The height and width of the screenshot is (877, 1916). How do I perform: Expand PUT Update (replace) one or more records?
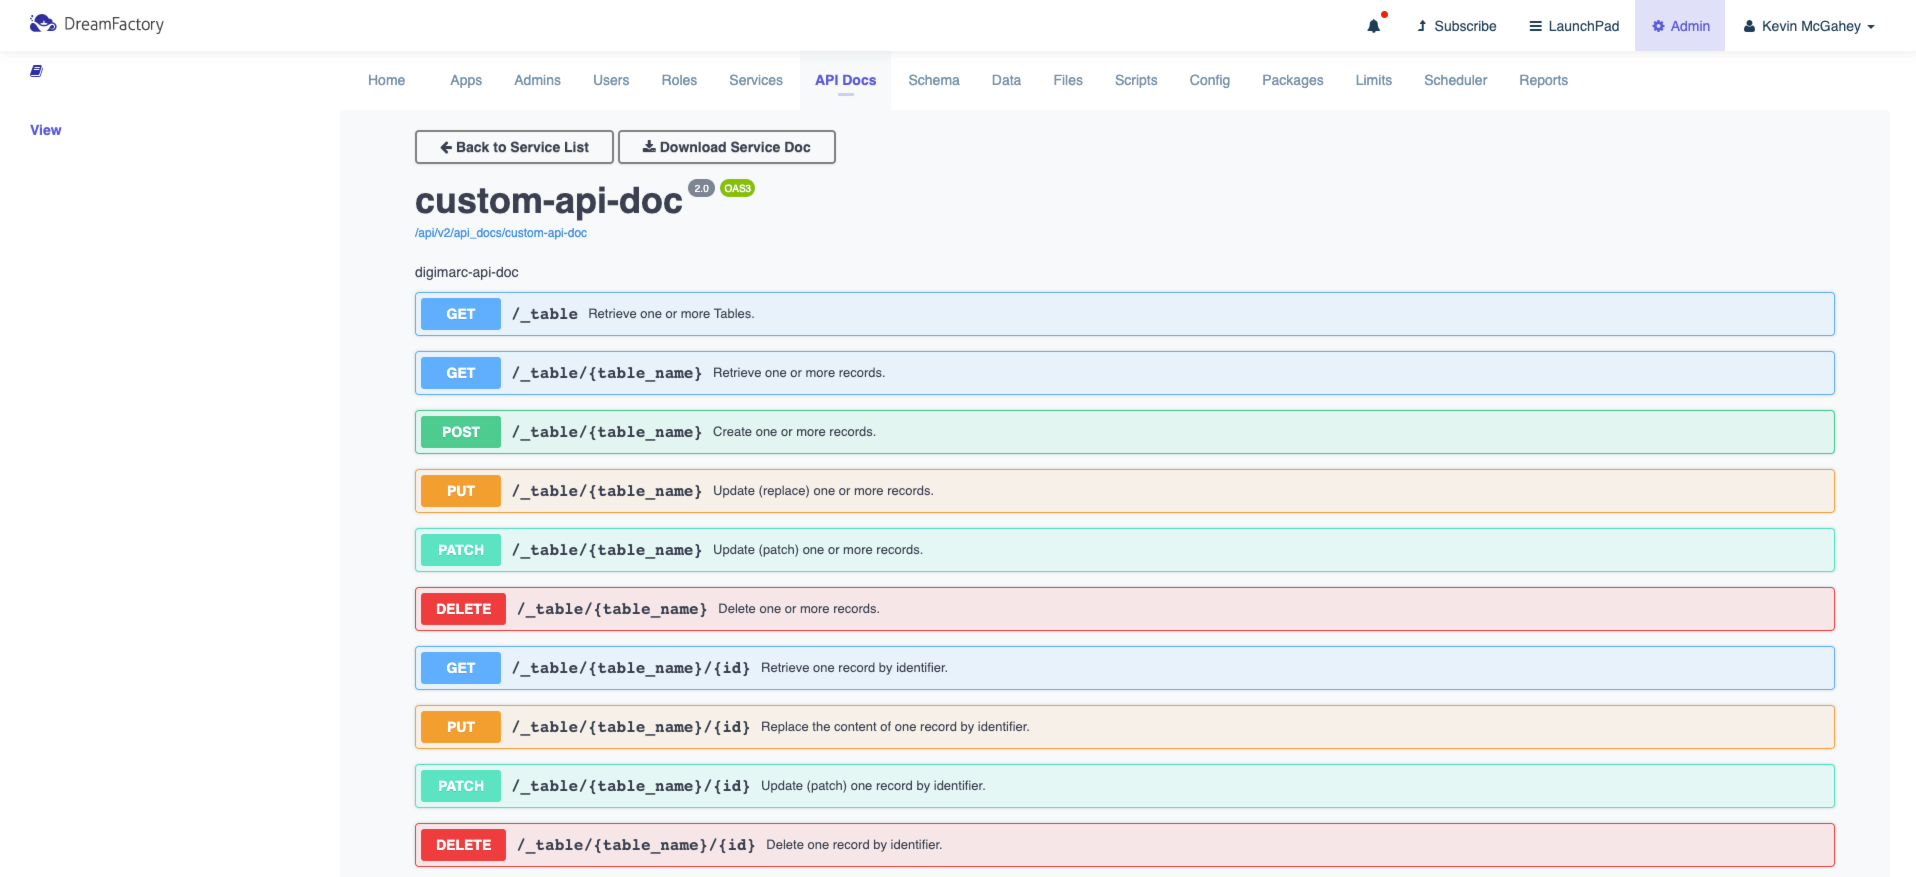(x=1124, y=491)
